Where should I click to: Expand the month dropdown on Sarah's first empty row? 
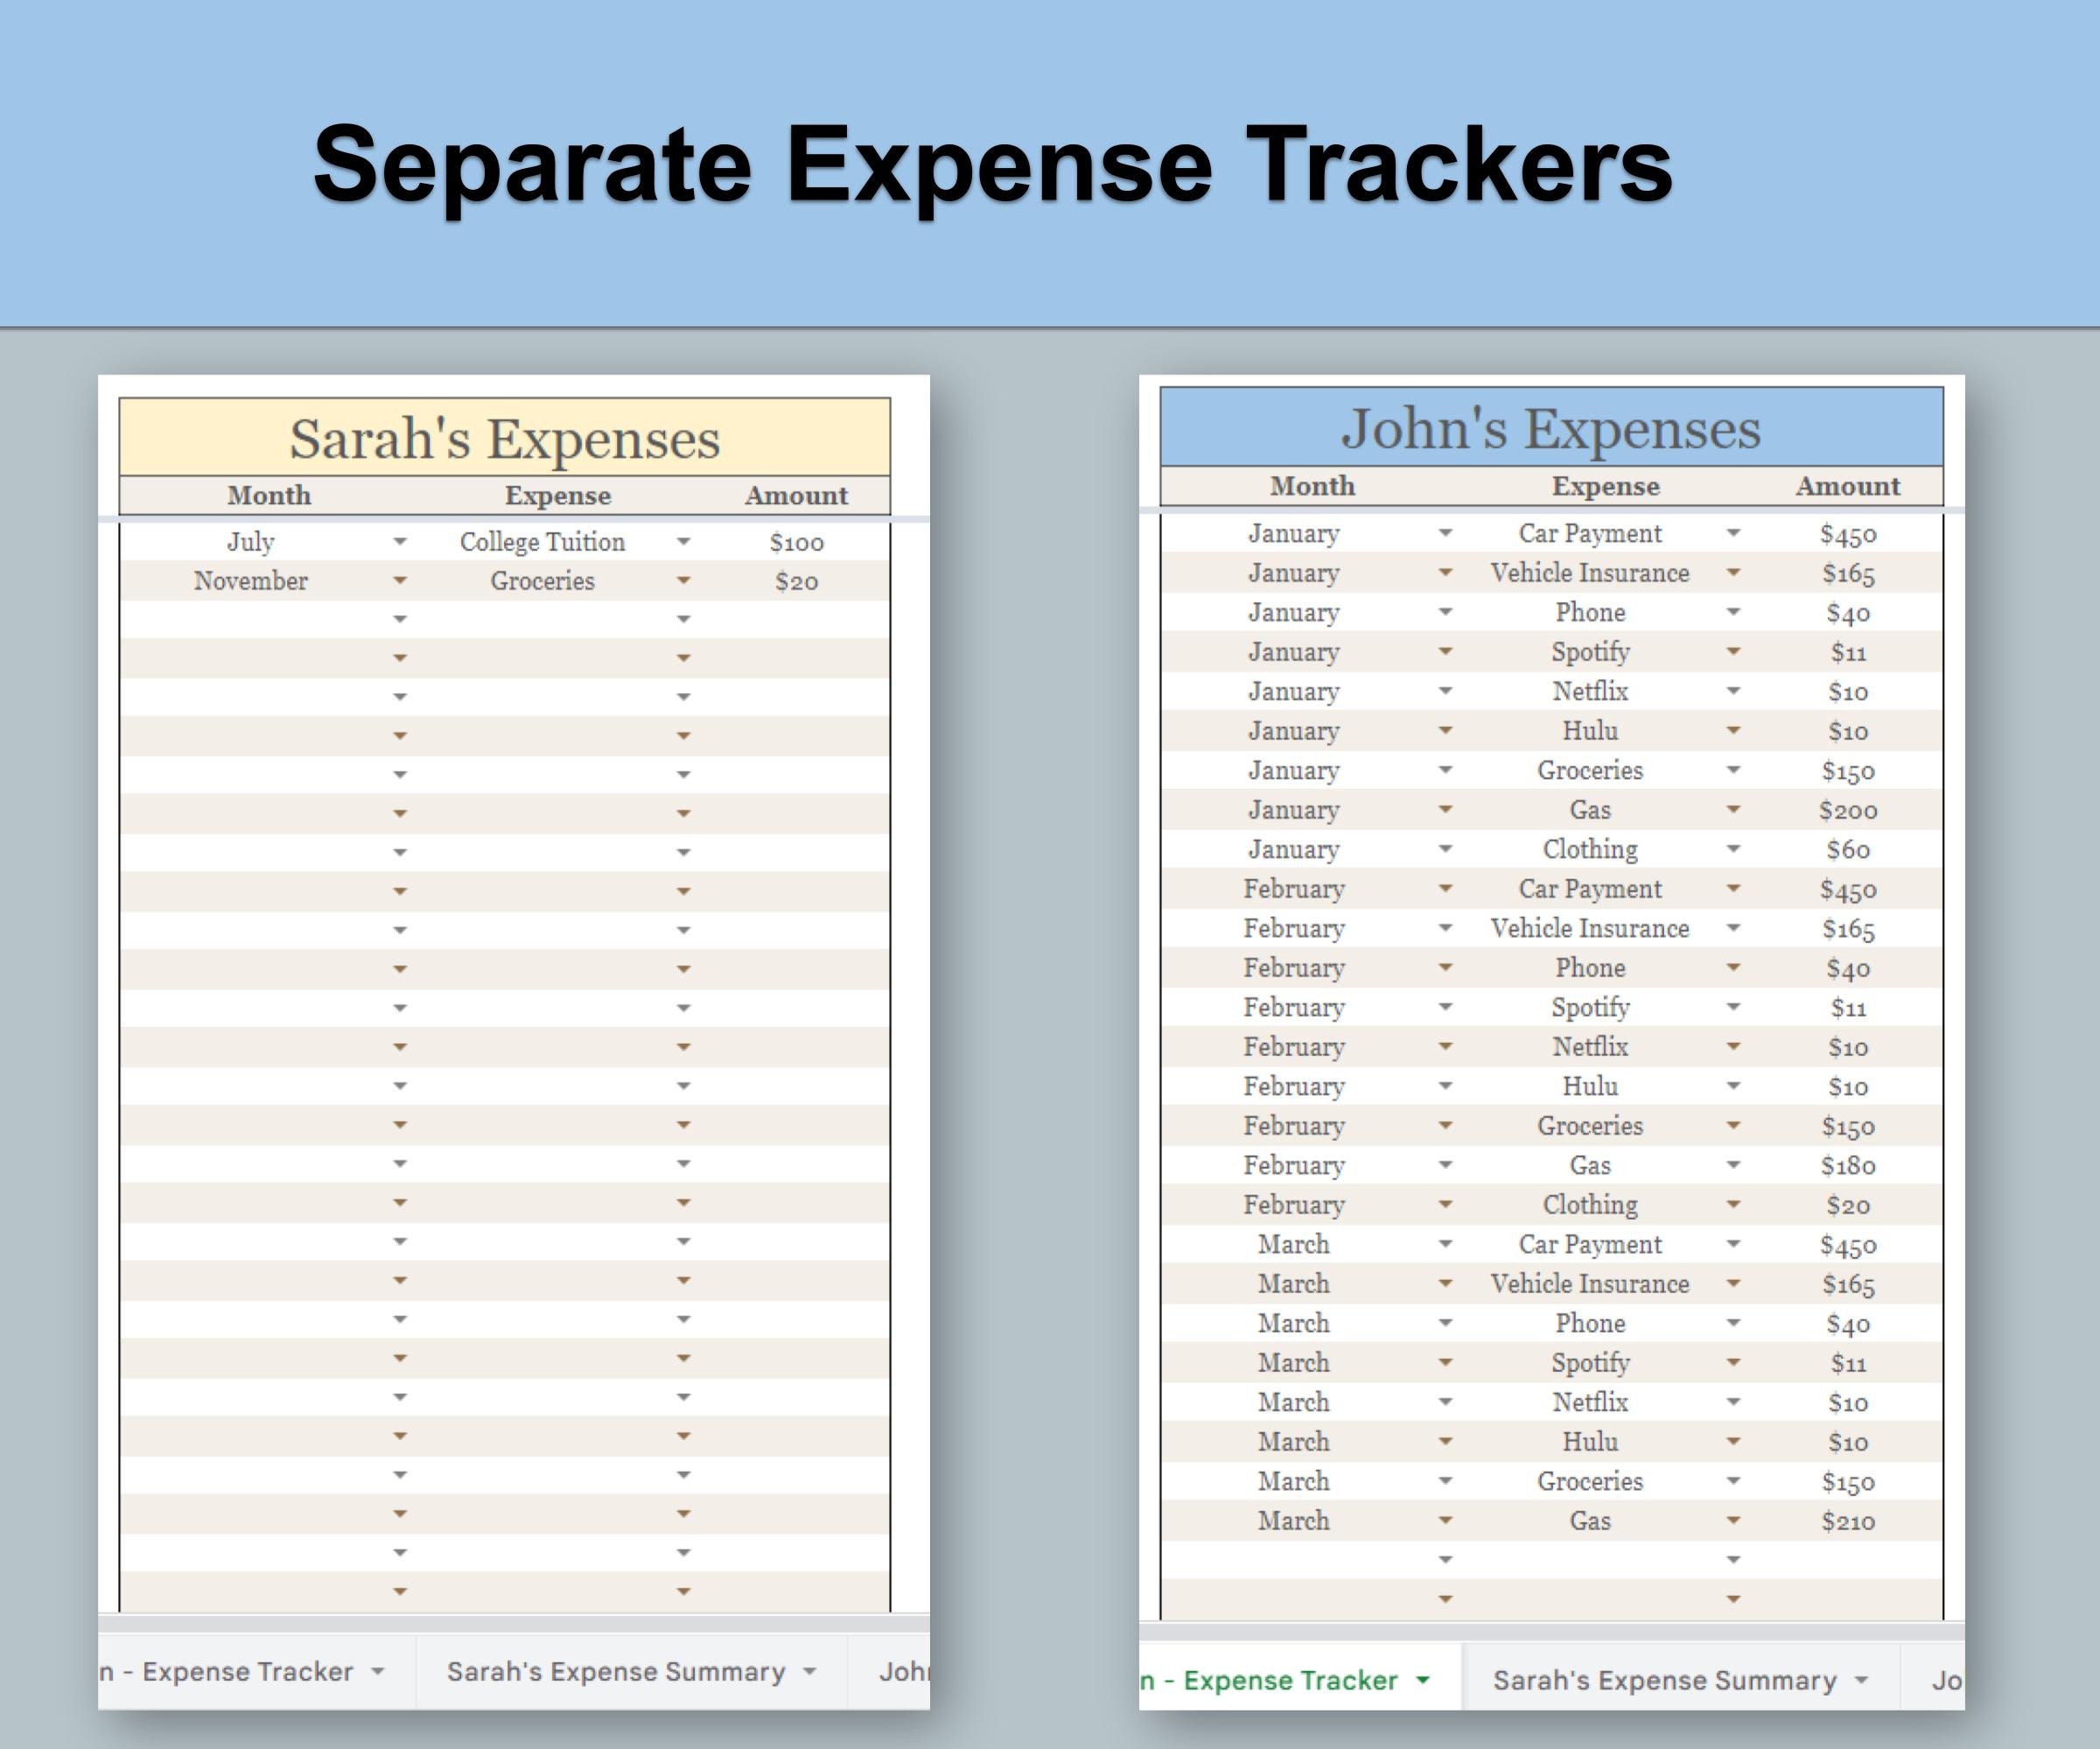(x=400, y=619)
